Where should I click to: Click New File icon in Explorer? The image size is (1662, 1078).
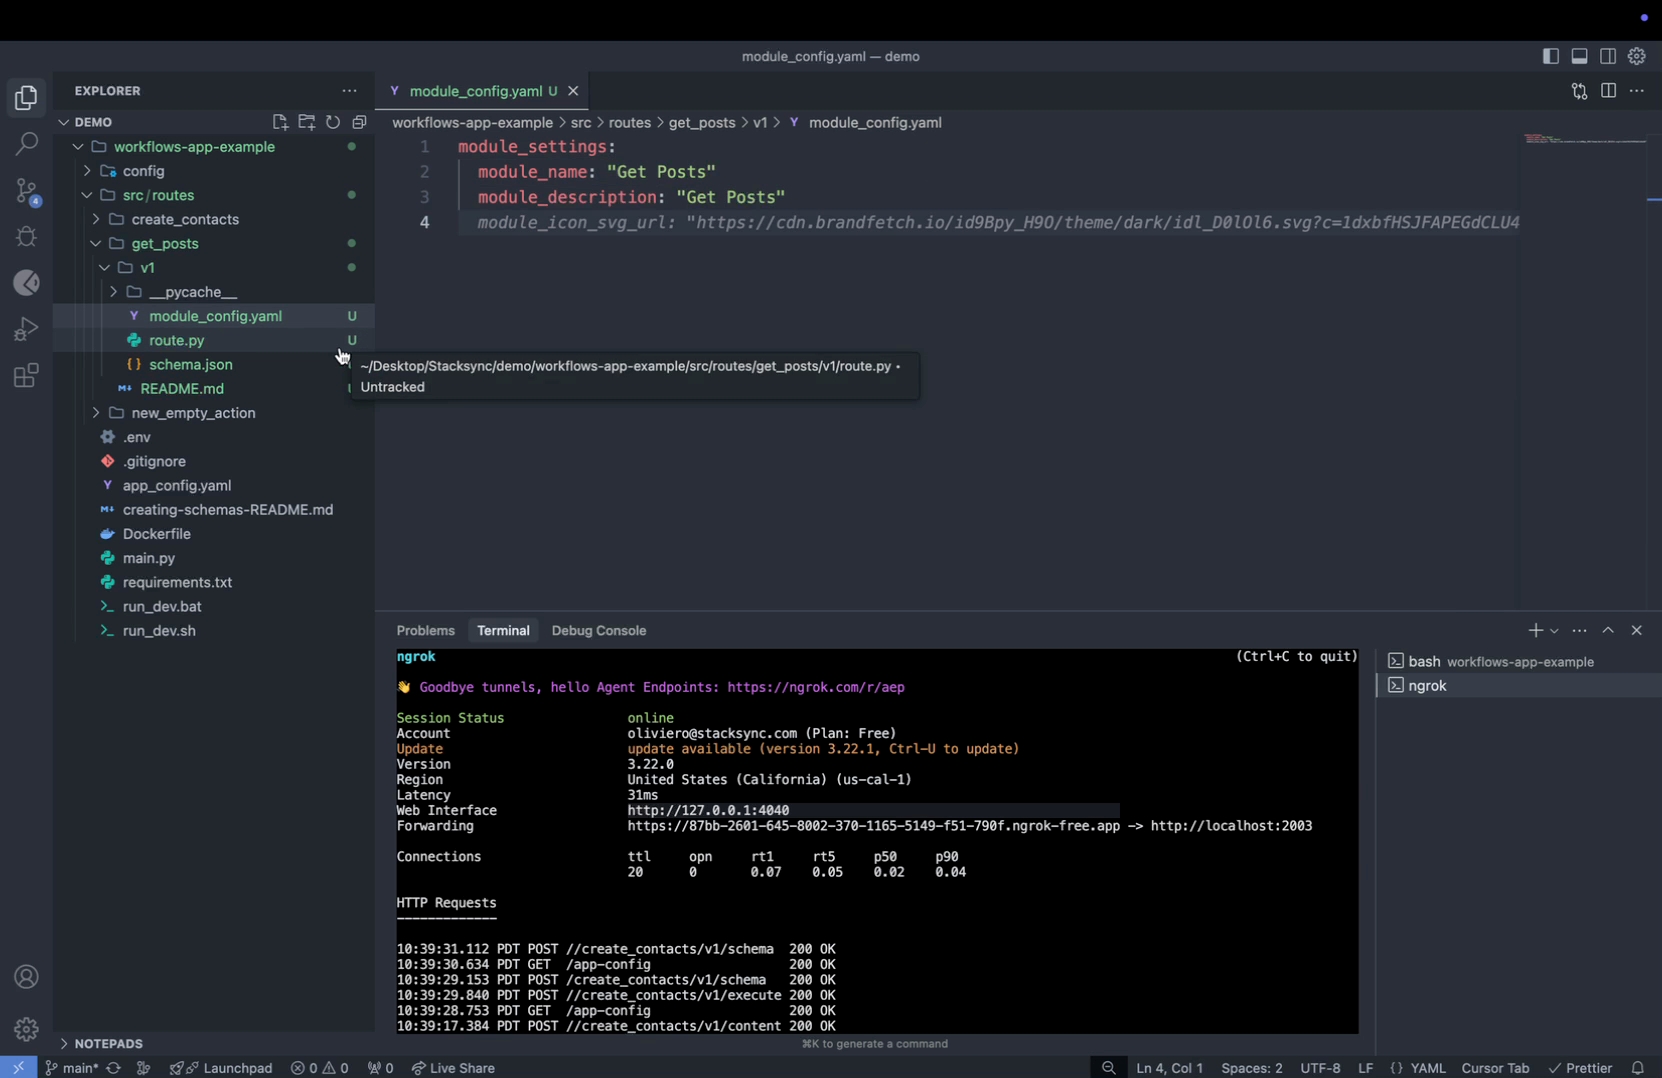coord(280,122)
